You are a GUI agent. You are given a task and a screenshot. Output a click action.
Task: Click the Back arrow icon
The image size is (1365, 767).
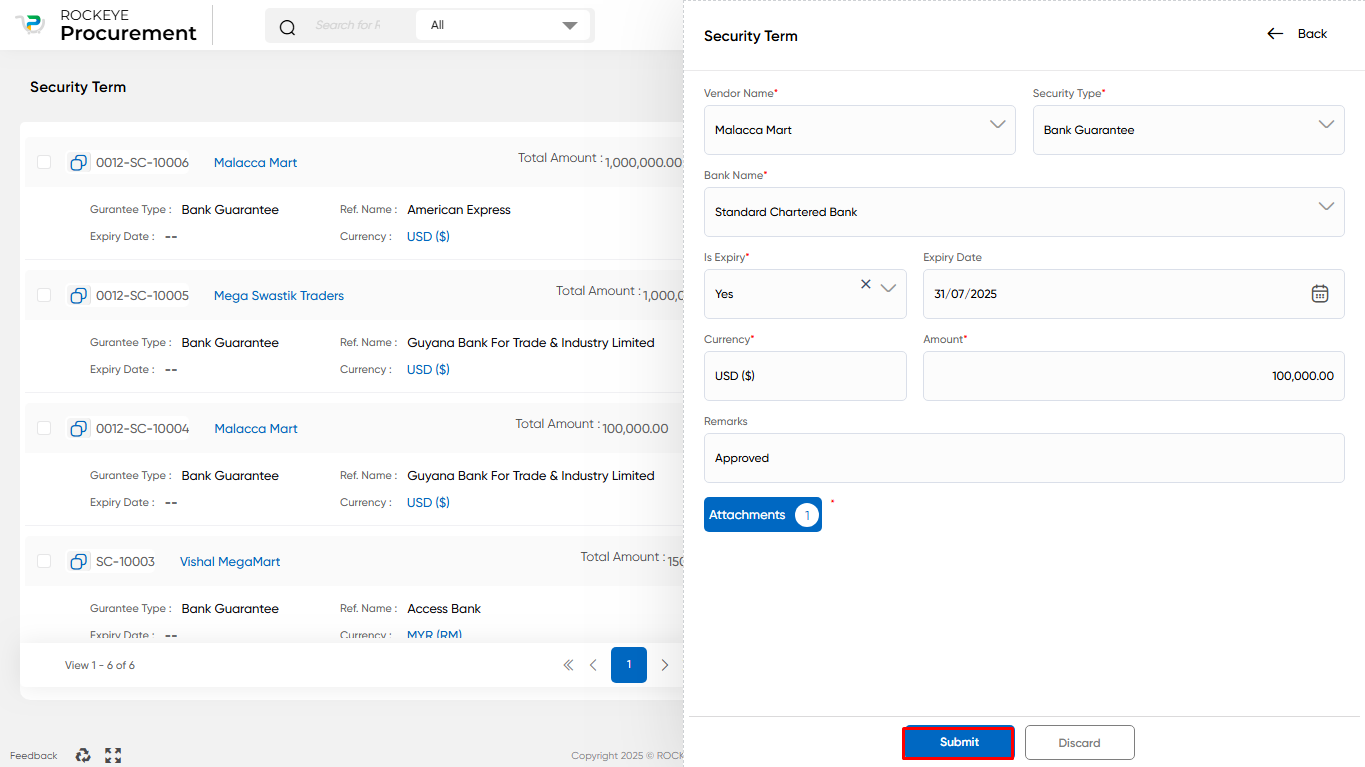(1275, 34)
